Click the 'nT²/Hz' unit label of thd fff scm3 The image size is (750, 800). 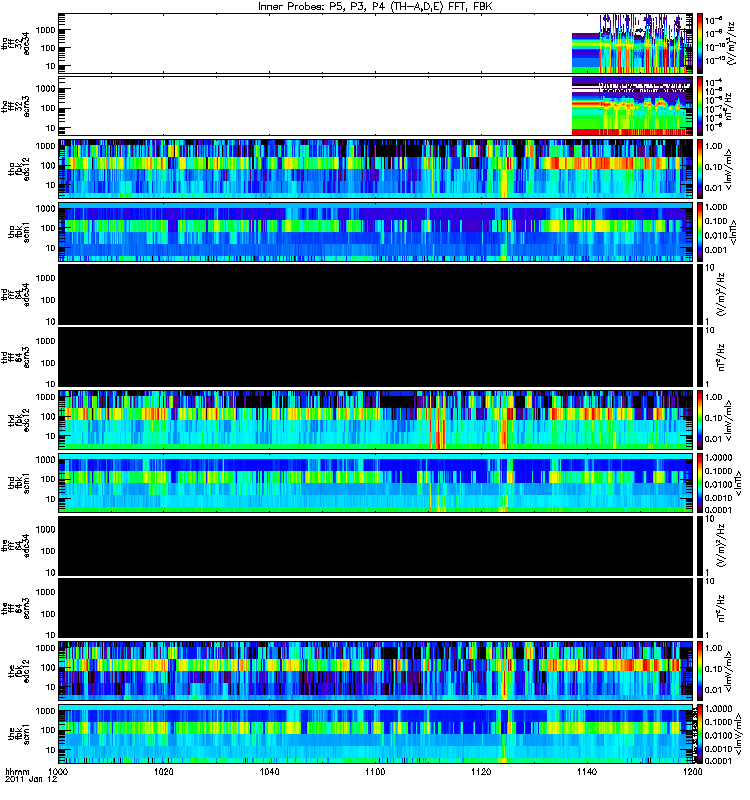point(720,357)
